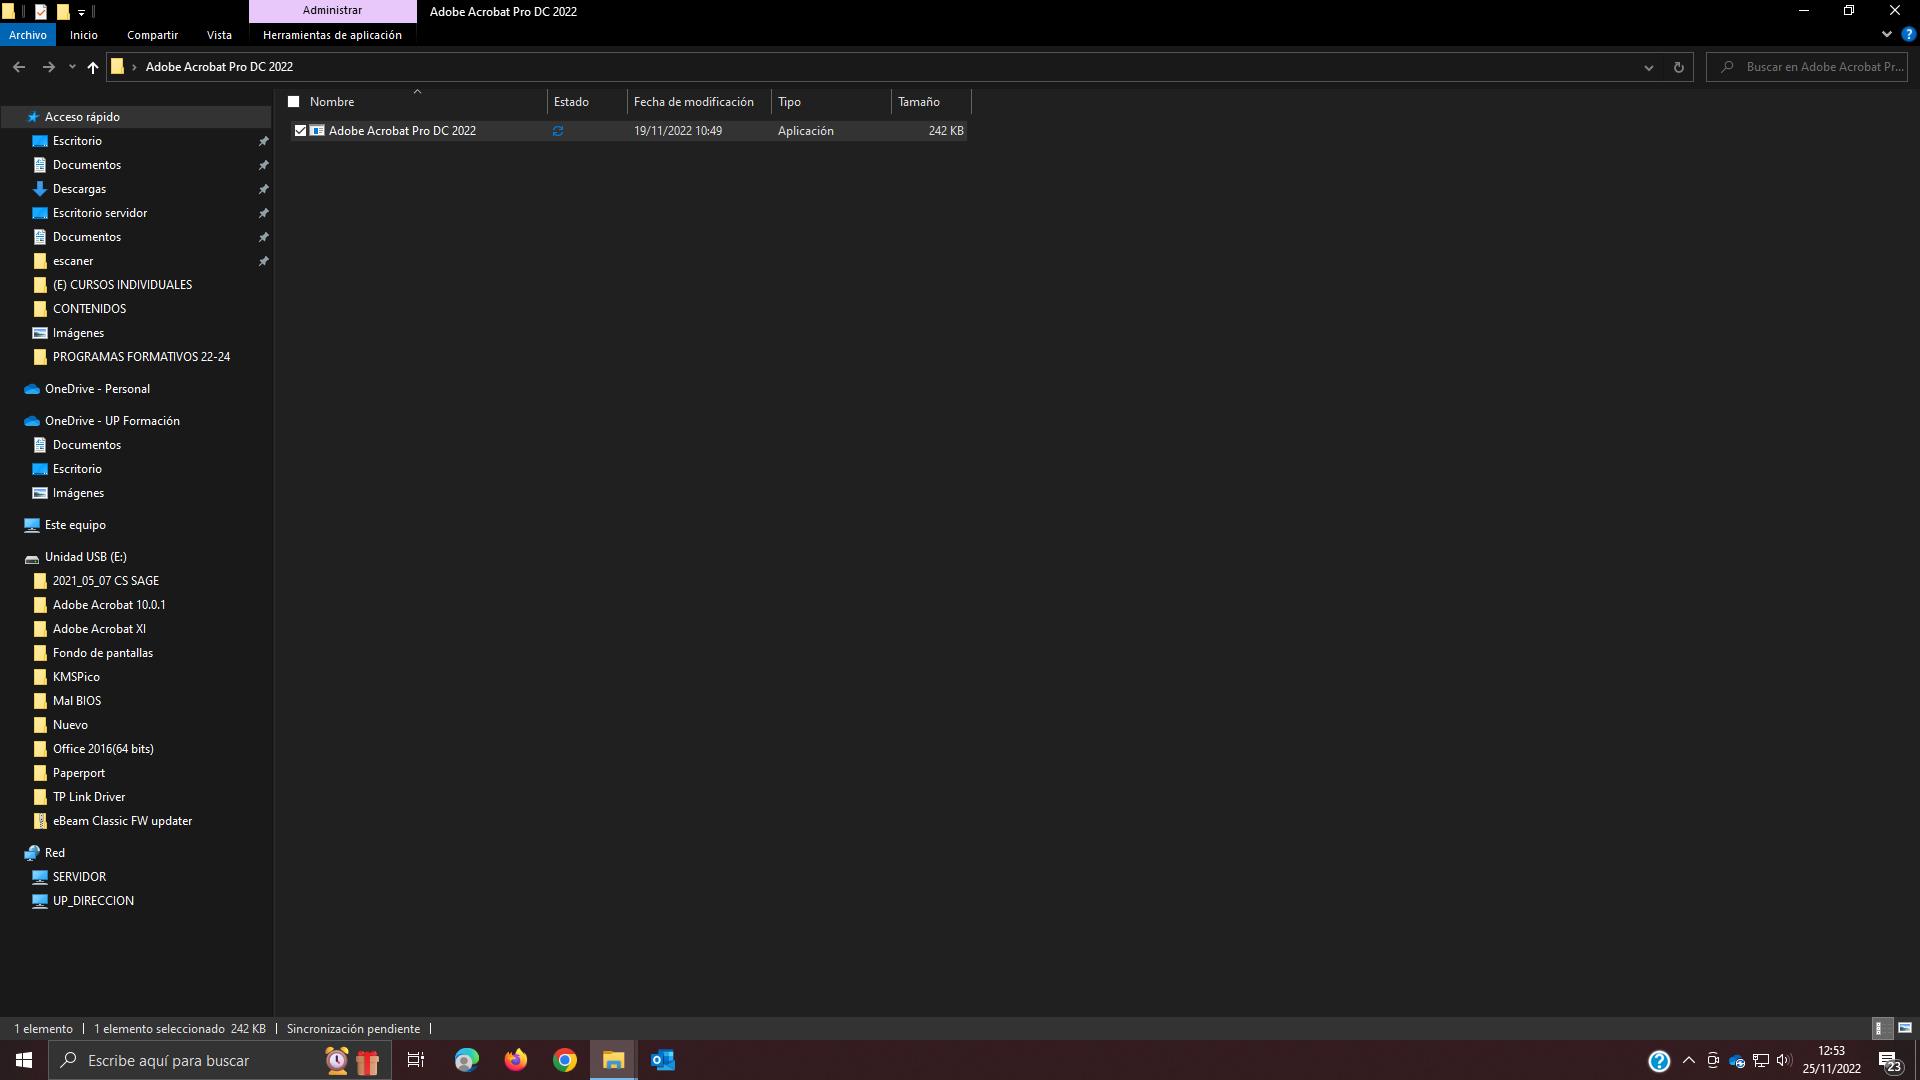Image resolution: width=1920 pixels, height=1080 pixels.
Task: Select KMSPico folder in navigation tree
Action: pyautogui.click(x=76, y=677)
